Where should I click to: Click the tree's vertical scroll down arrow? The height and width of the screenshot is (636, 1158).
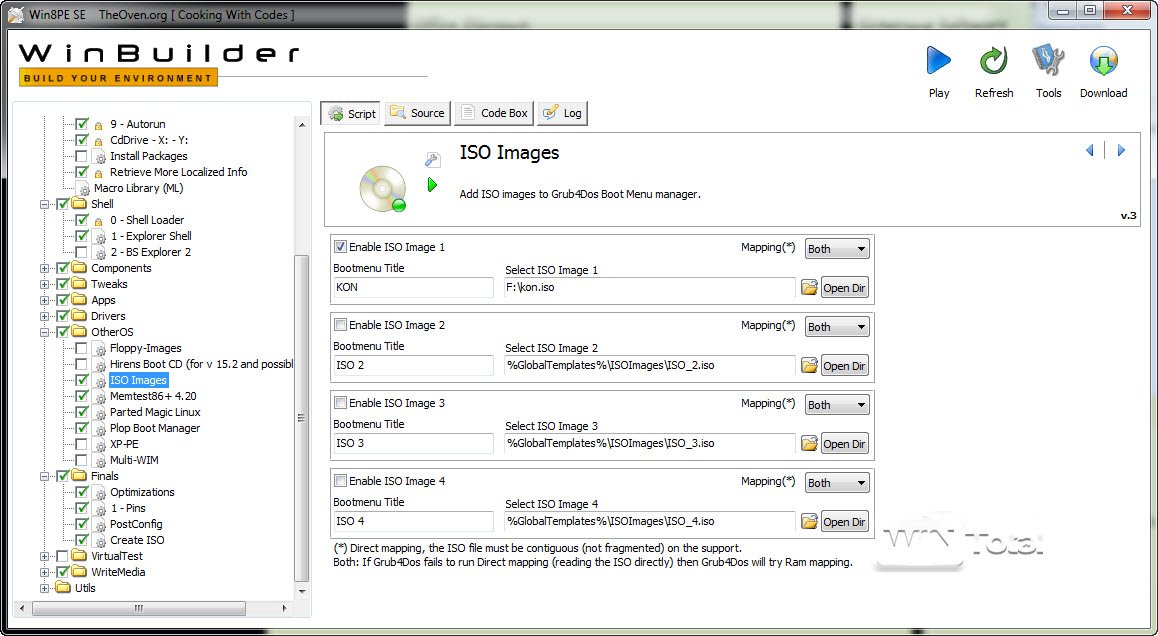tap(301, 591)
